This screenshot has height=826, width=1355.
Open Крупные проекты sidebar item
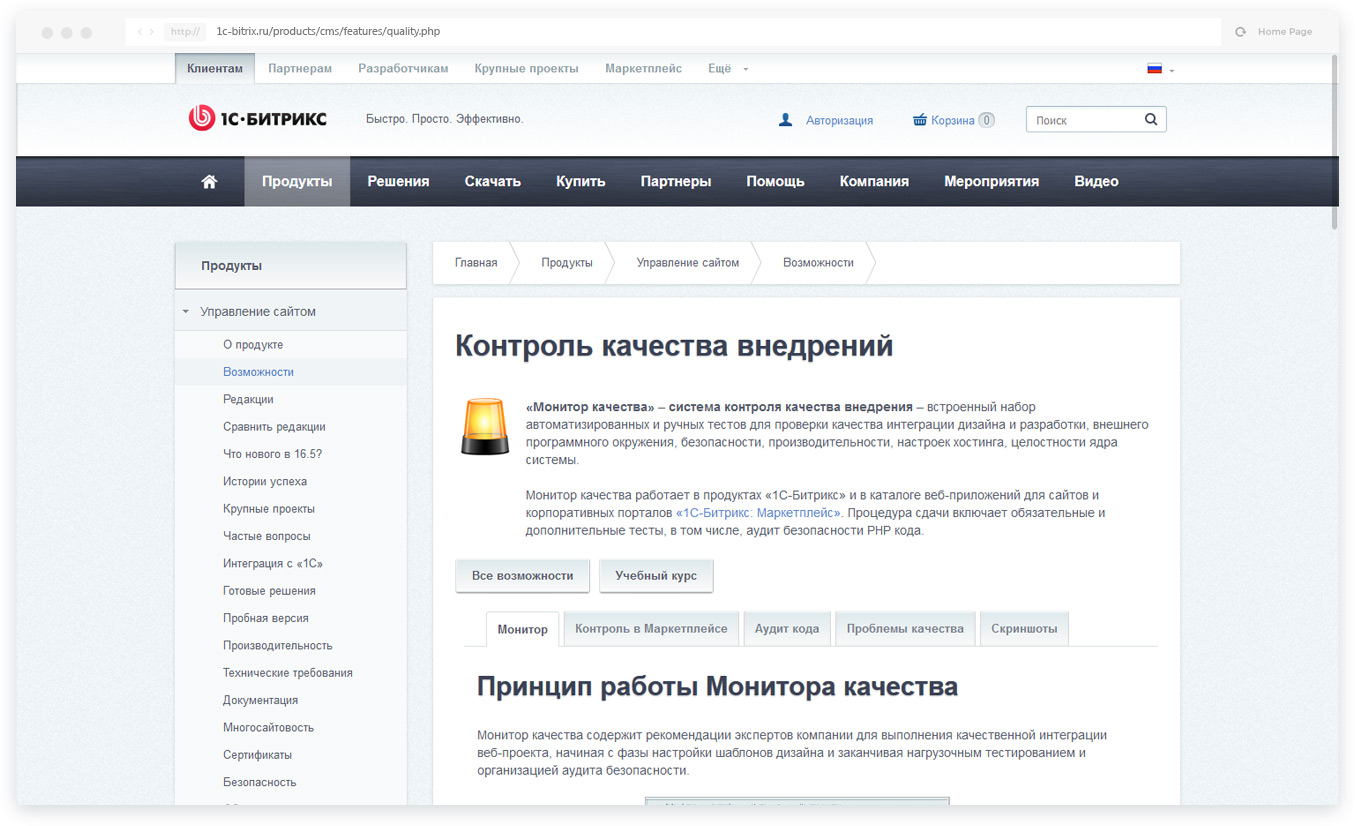coord(269,508)
